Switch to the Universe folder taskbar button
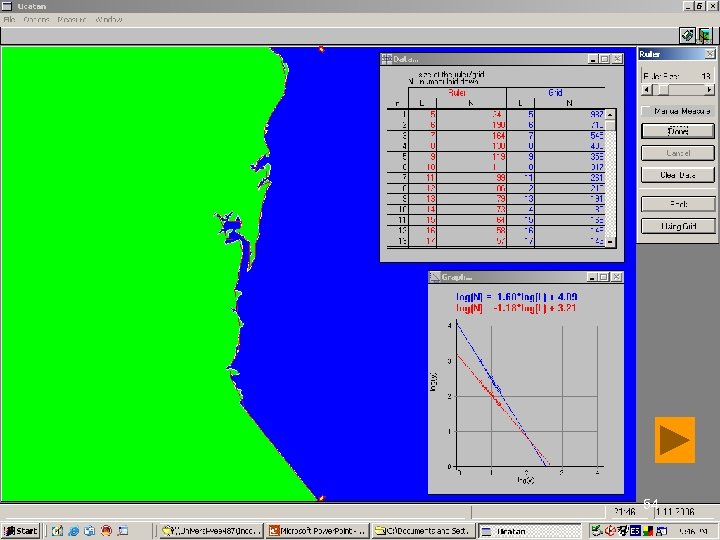 212,531
